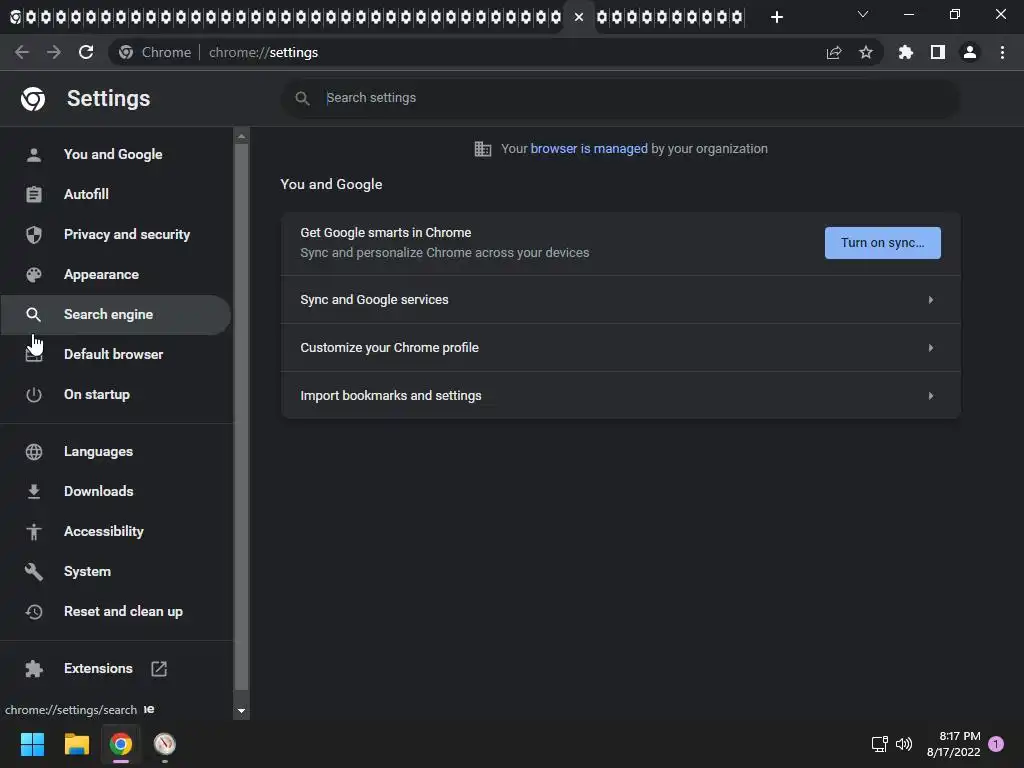Screen dimensions: 1024x768
Task: Click the Accessibility figure icon
Action: [34, 532]
